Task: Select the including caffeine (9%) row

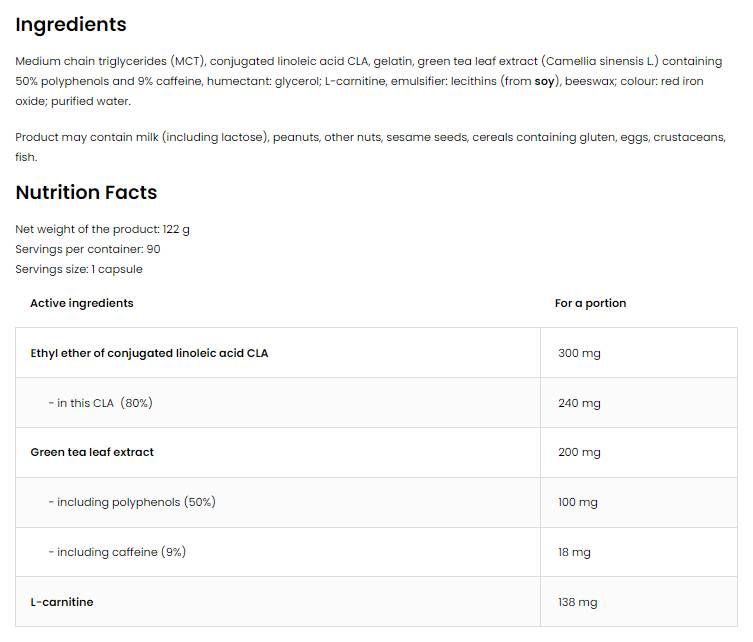Action: click(x=376, y=552)
